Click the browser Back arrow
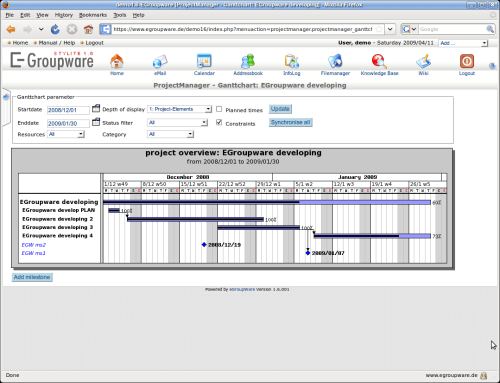This screenshot has width=500, height=383. point(11,29)
